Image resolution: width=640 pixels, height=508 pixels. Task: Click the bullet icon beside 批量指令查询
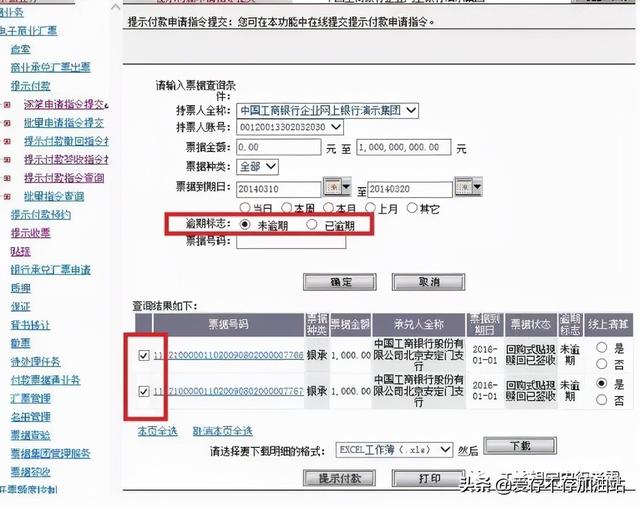click(x=7, y=197)
